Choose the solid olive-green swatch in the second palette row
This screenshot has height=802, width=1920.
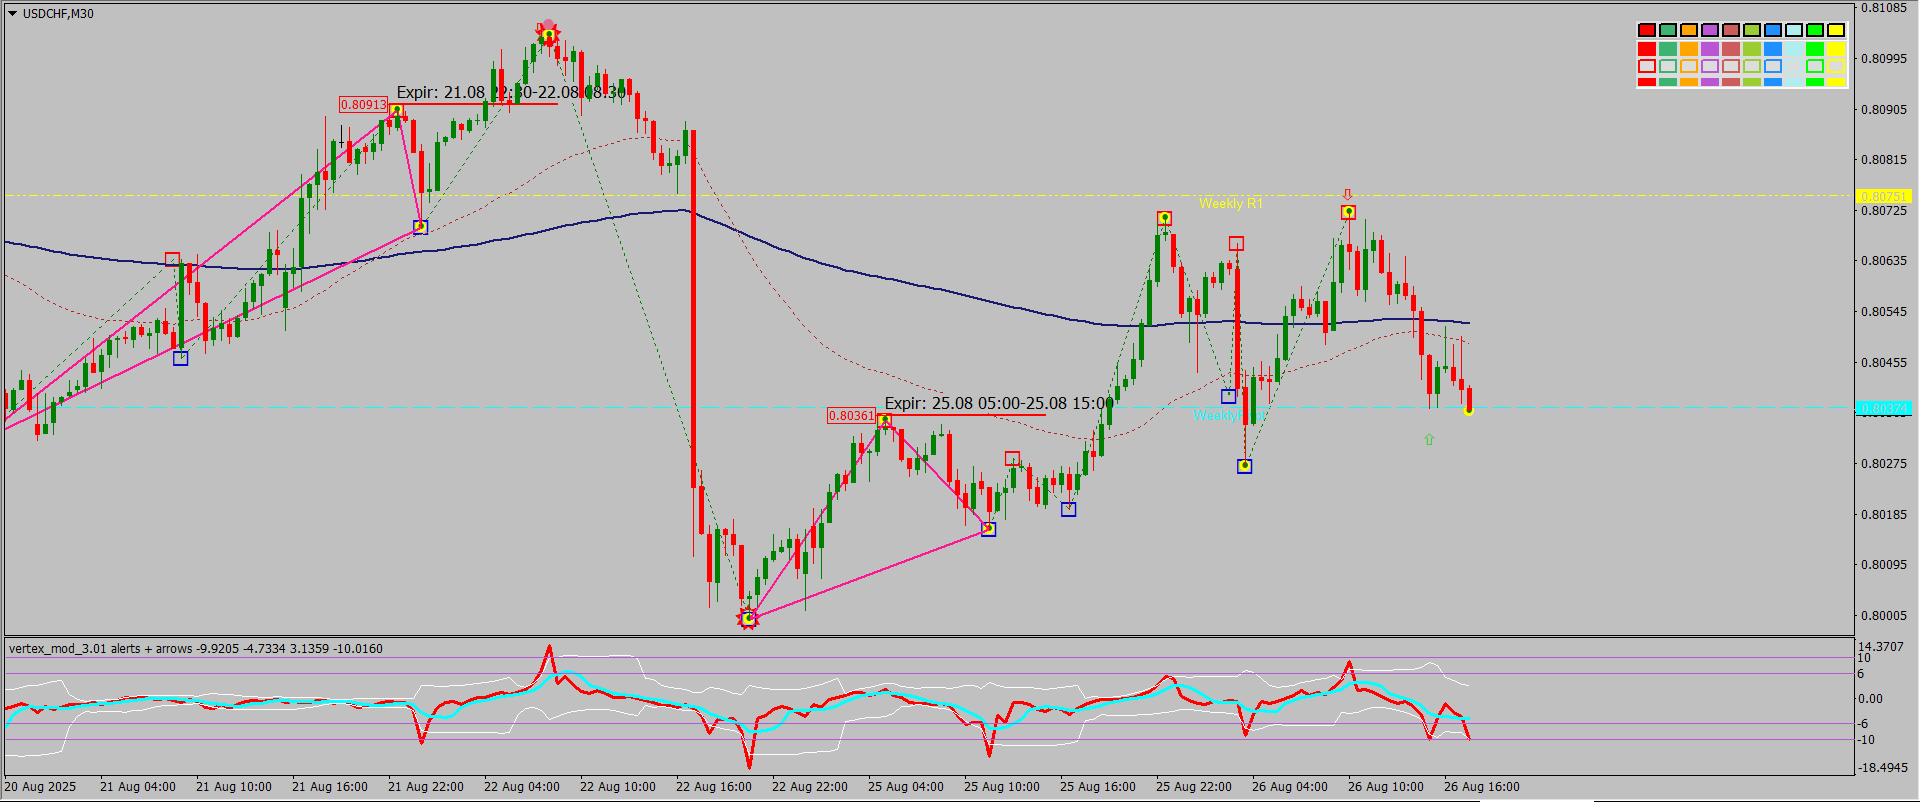point(1752,49)
